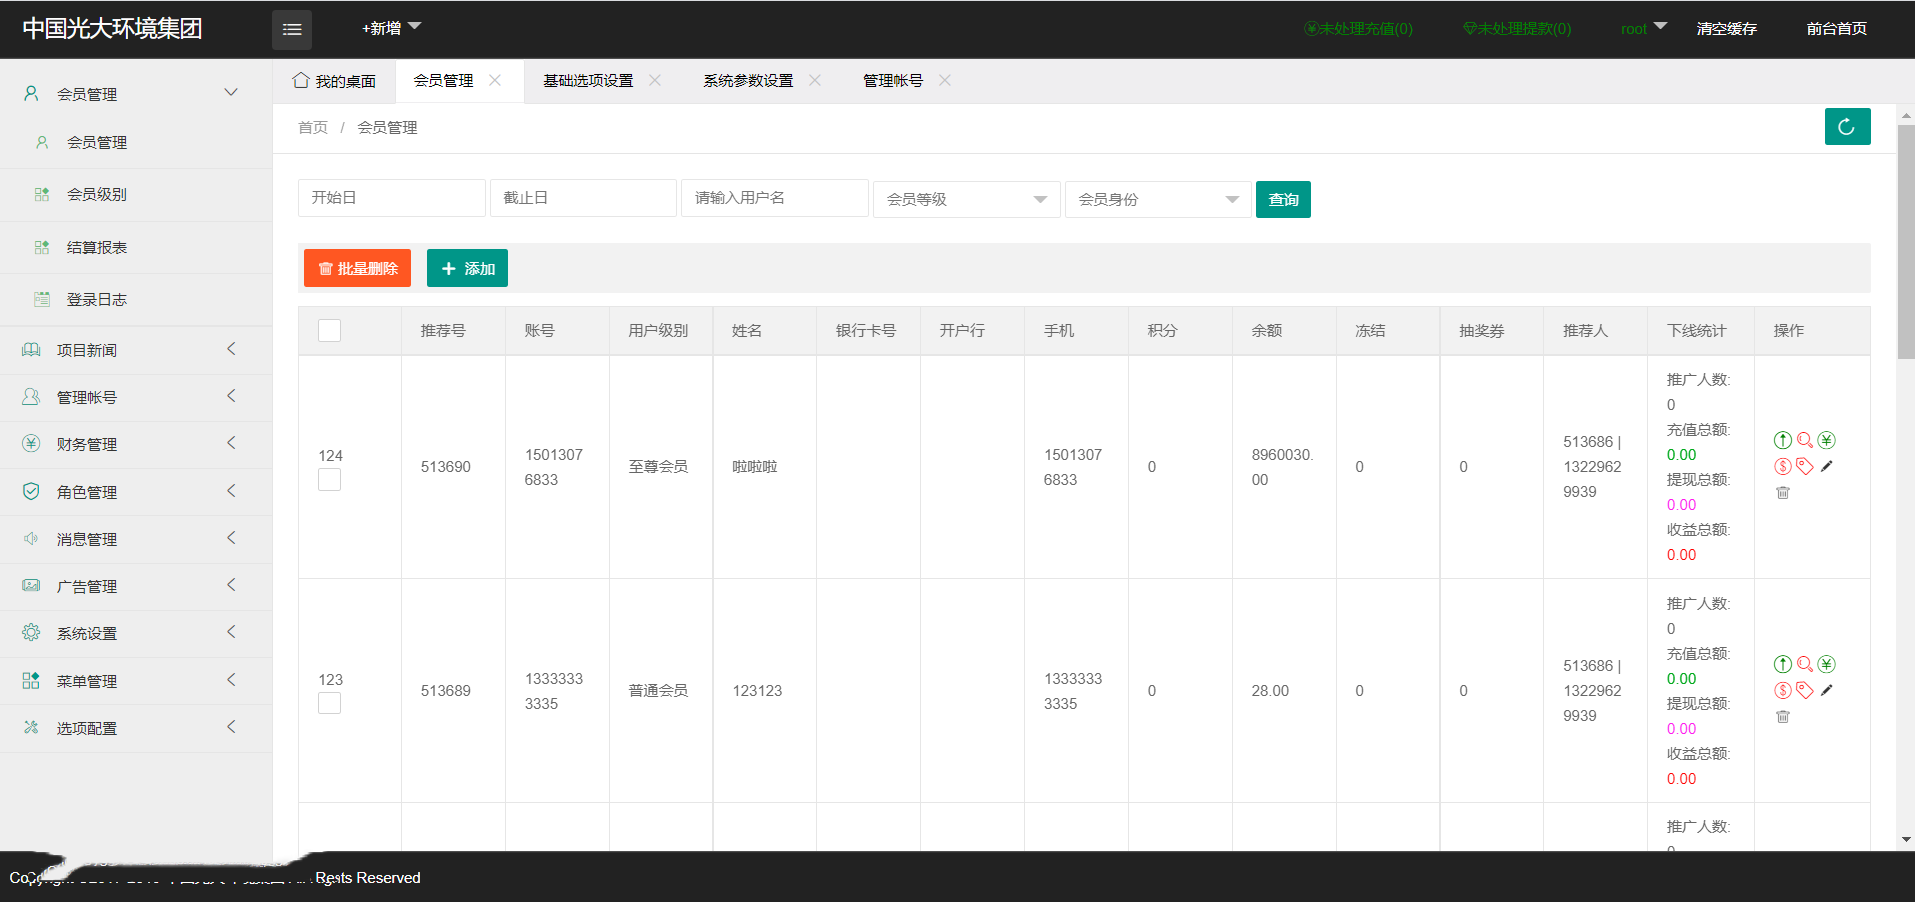1915x902 pixels.
Task: Open the 会员等级 dropdown
Action: pyautogui.click(x=965, y=199)
